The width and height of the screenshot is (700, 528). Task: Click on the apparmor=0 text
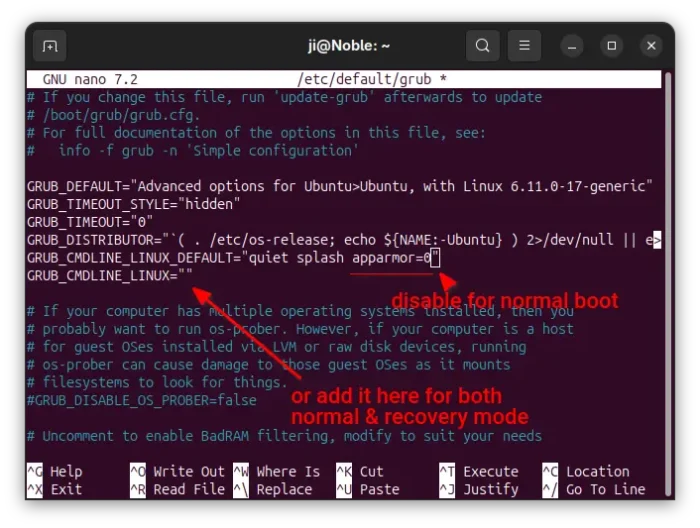tap(394, 258)
